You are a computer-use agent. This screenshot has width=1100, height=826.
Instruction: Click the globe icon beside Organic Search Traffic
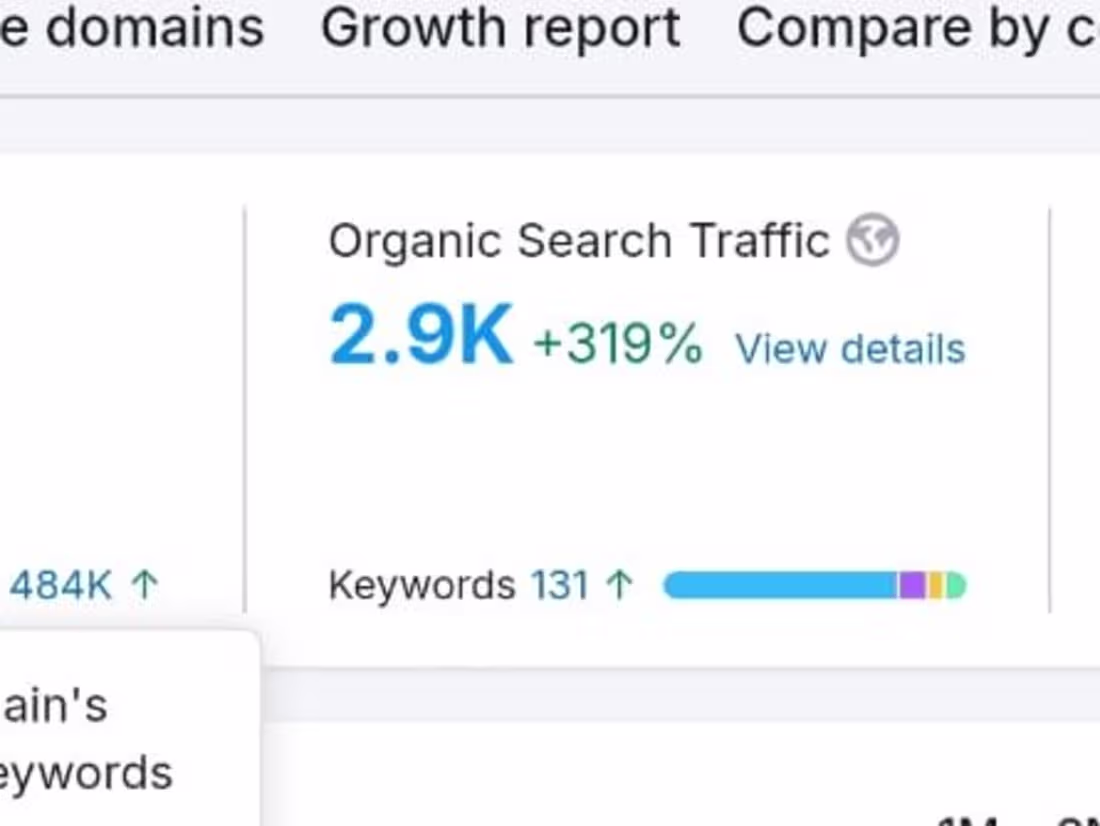coord(871,239)
